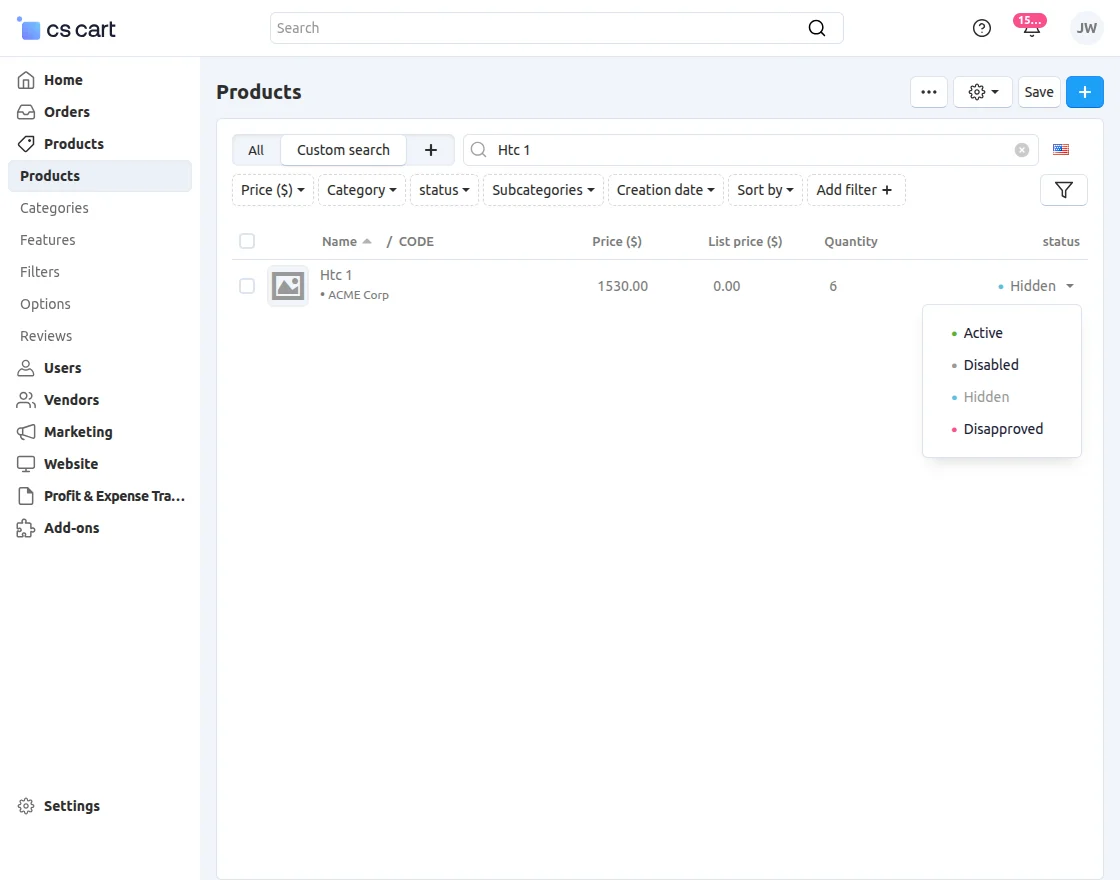Image resolution: width=1120 pixels, height=880 pixels.
Task: Select all products via header checkbox
Action: click(246, 241)
